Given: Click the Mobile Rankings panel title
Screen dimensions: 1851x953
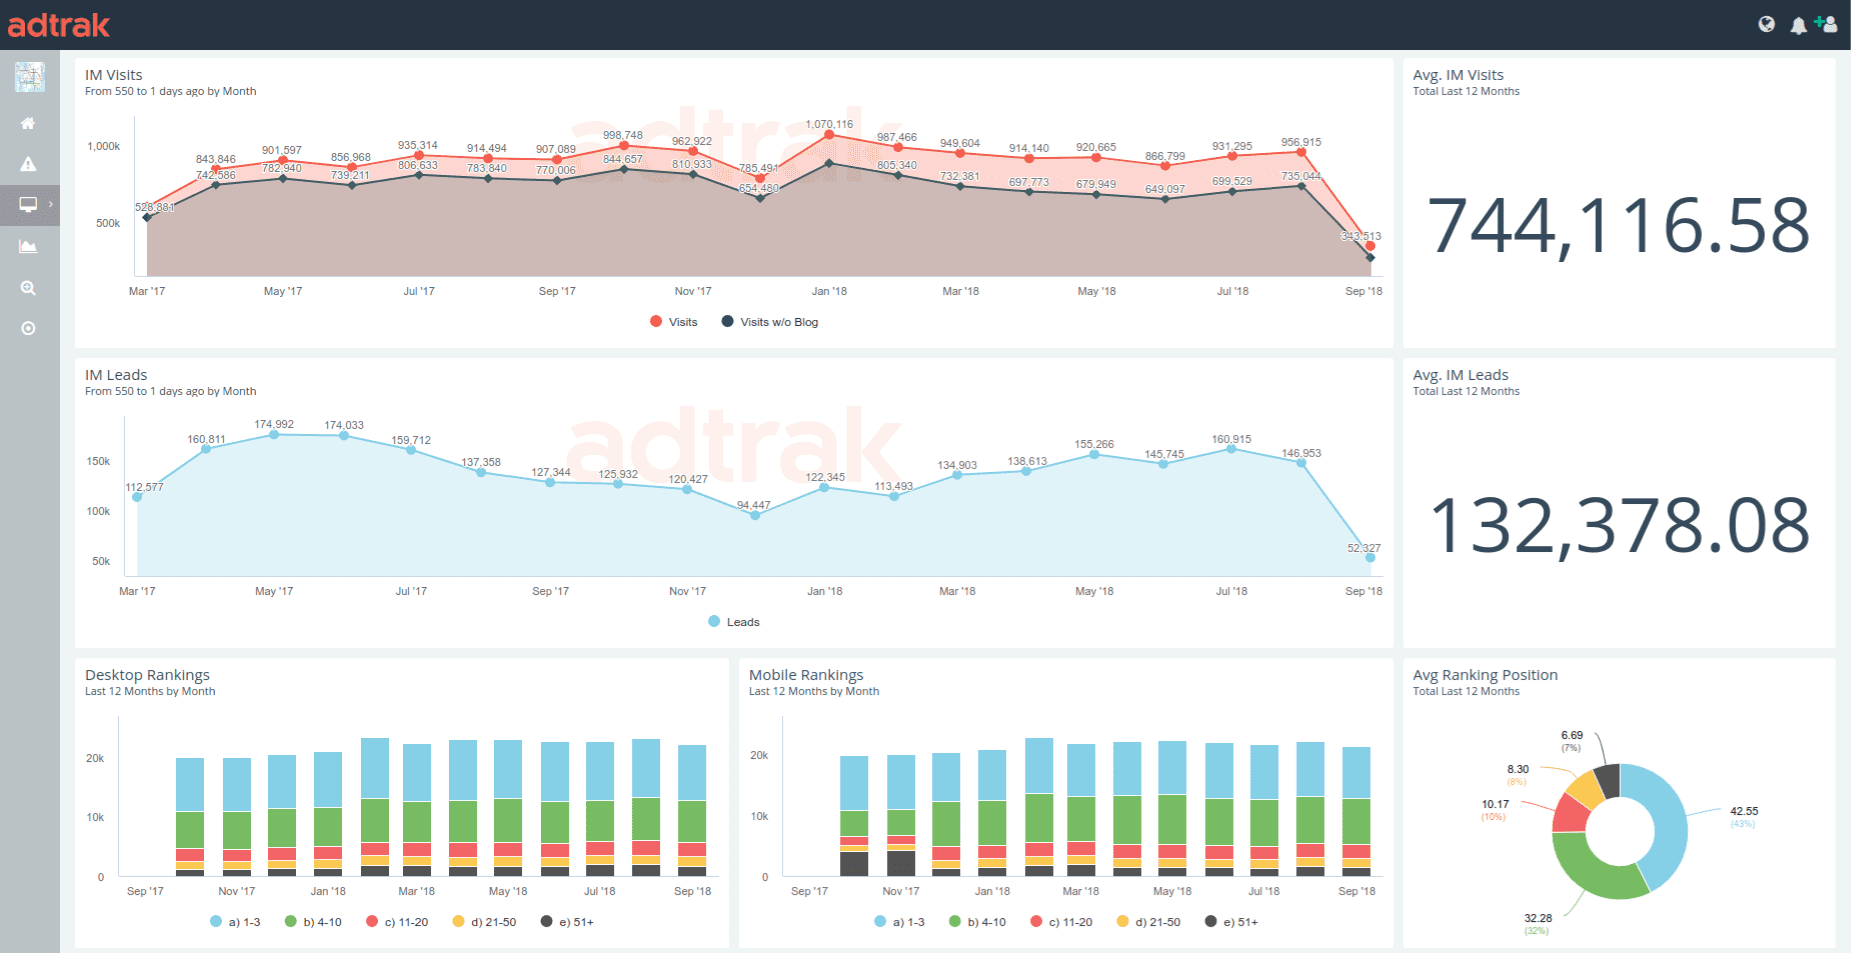Looking at the screenshot, I should [x=806, y=675].
